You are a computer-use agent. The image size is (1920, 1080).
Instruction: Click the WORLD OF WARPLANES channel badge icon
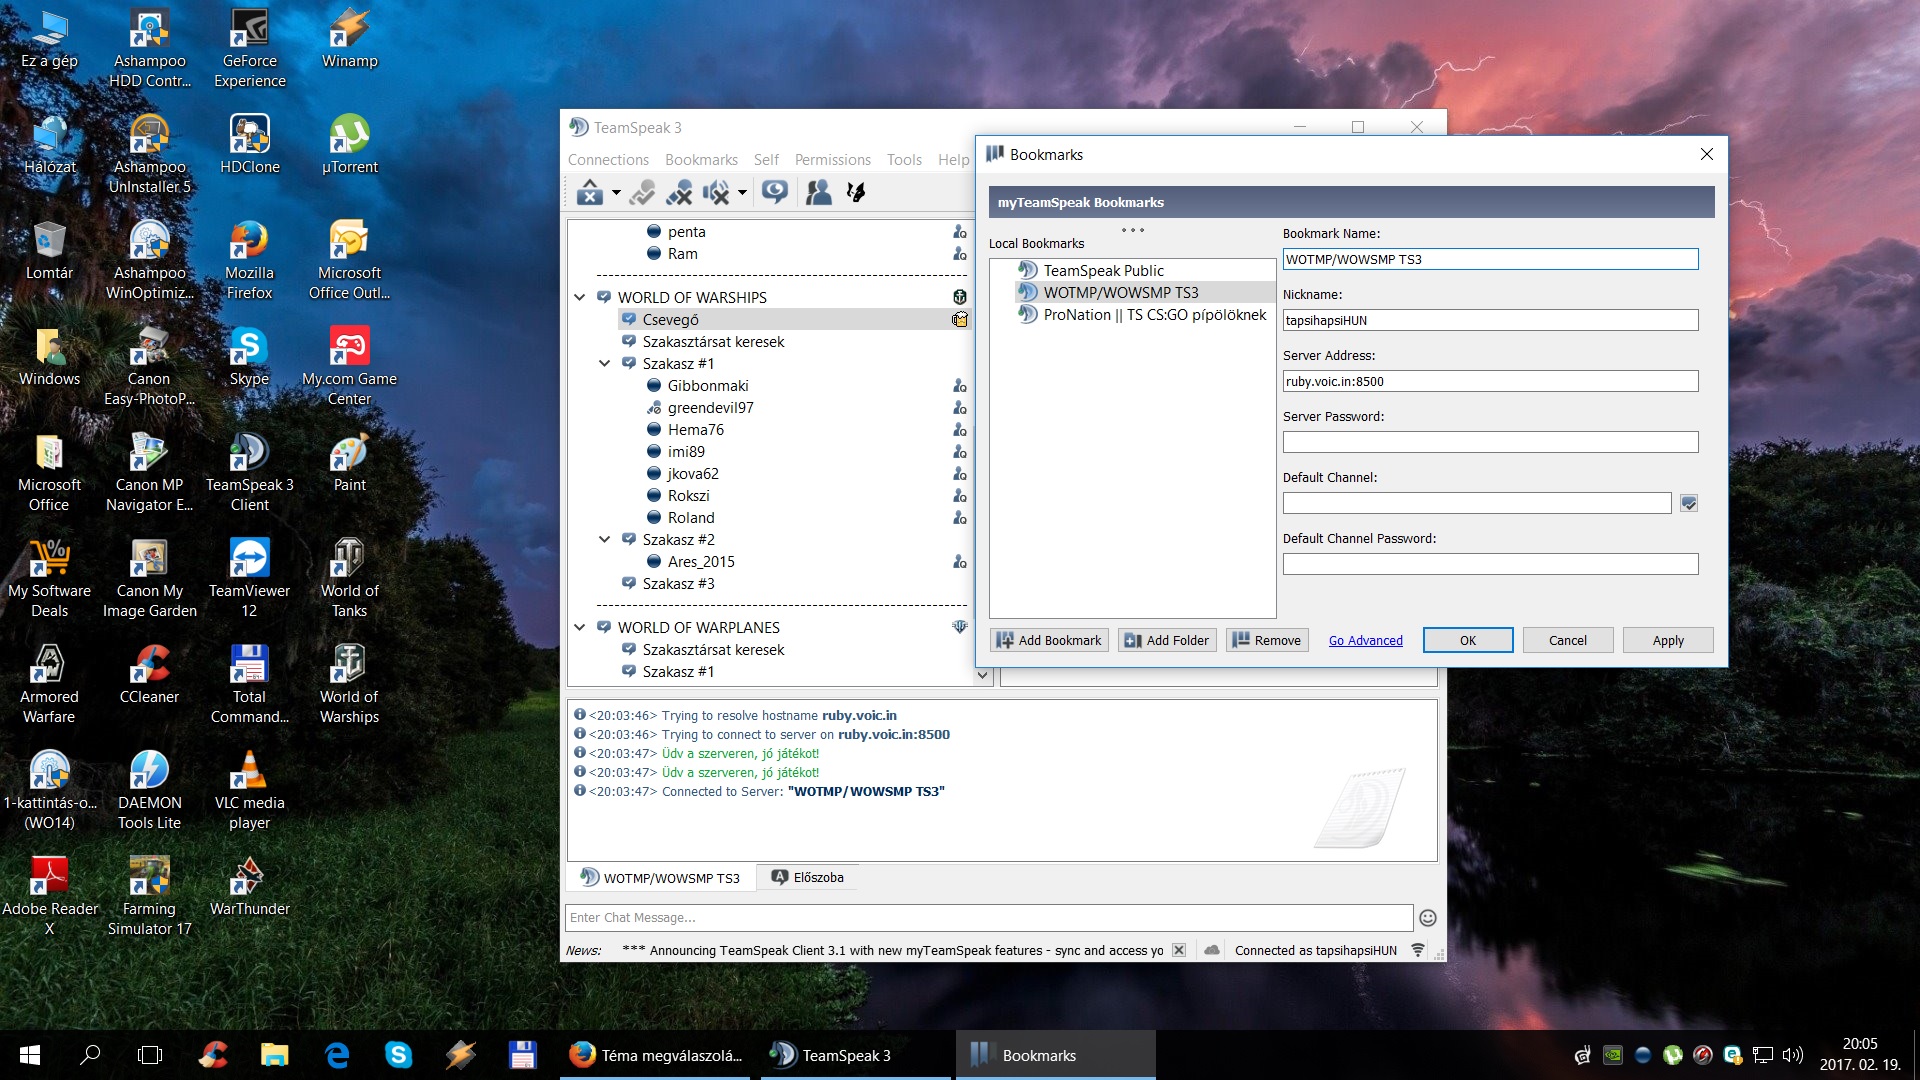pos(960,627)
